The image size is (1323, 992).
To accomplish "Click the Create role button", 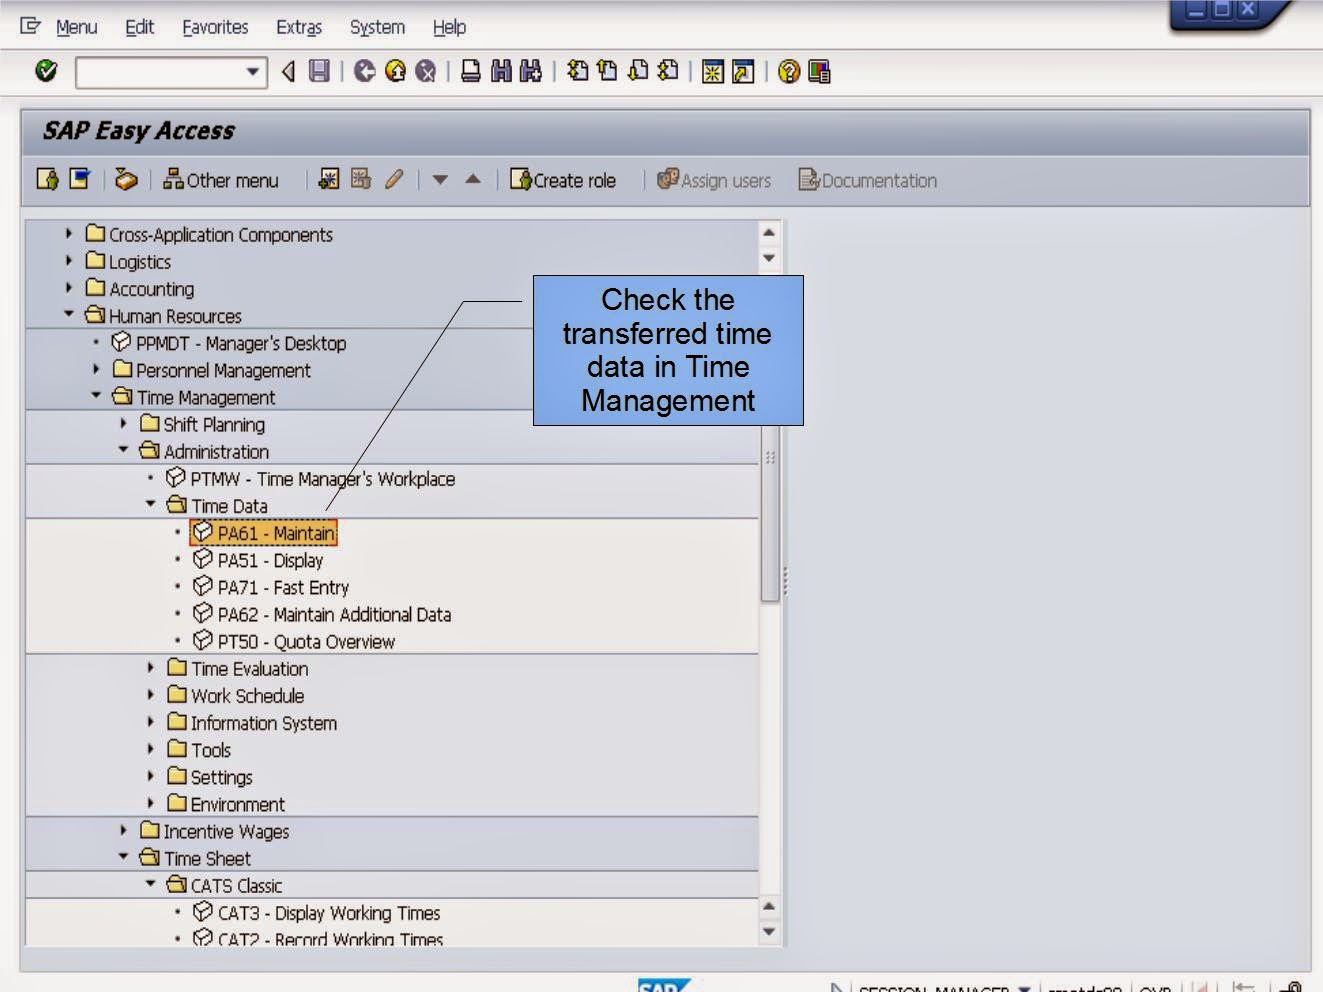I will (x=565, y=180).
